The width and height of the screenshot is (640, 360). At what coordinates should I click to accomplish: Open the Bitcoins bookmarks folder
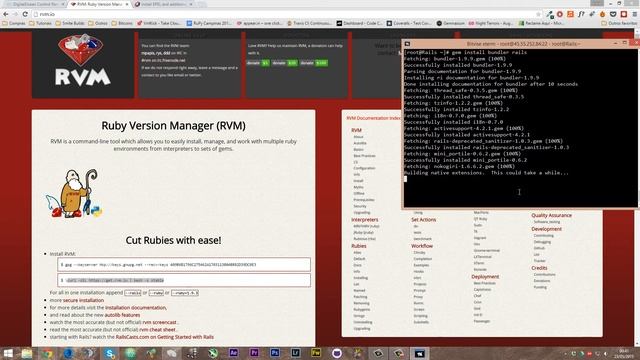tap(122, 23)
